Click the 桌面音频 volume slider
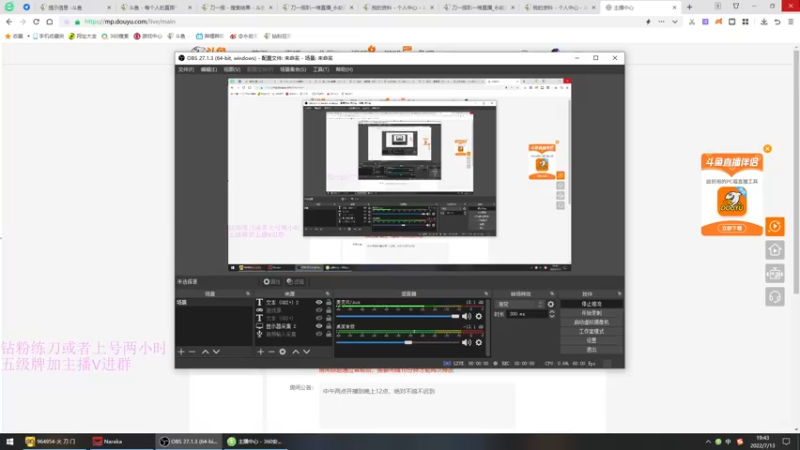The height and width of the screenshot is (450, 800). [x=398, y=342]
